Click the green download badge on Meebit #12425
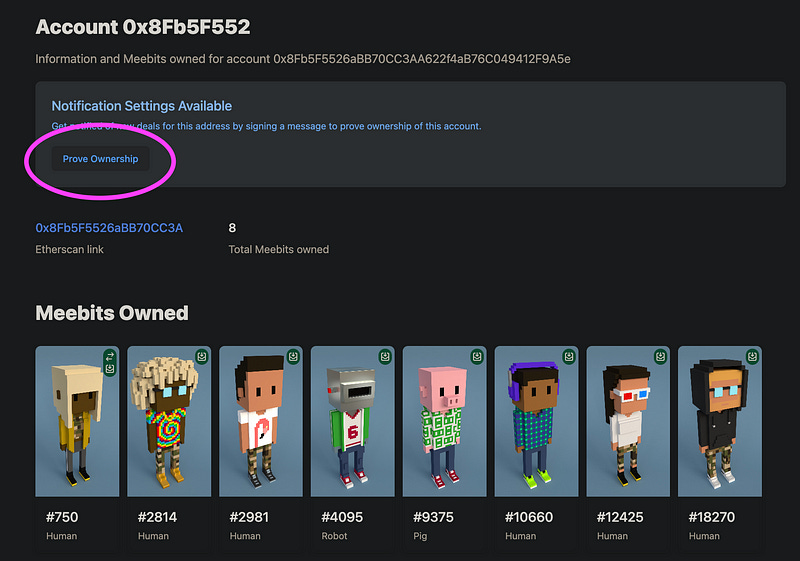The height and width of the screenshot is (561, 800). coord(661,356)
